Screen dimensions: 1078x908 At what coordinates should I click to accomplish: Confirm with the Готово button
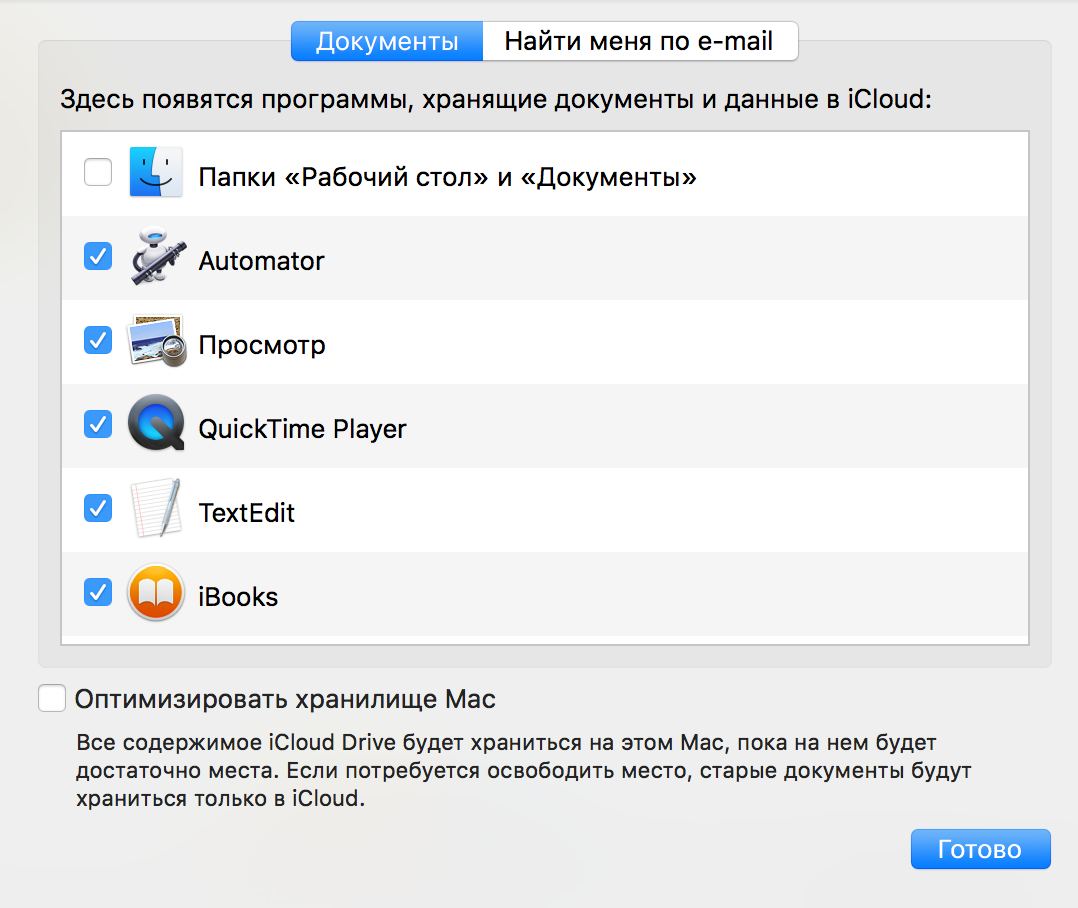[980, 849]
